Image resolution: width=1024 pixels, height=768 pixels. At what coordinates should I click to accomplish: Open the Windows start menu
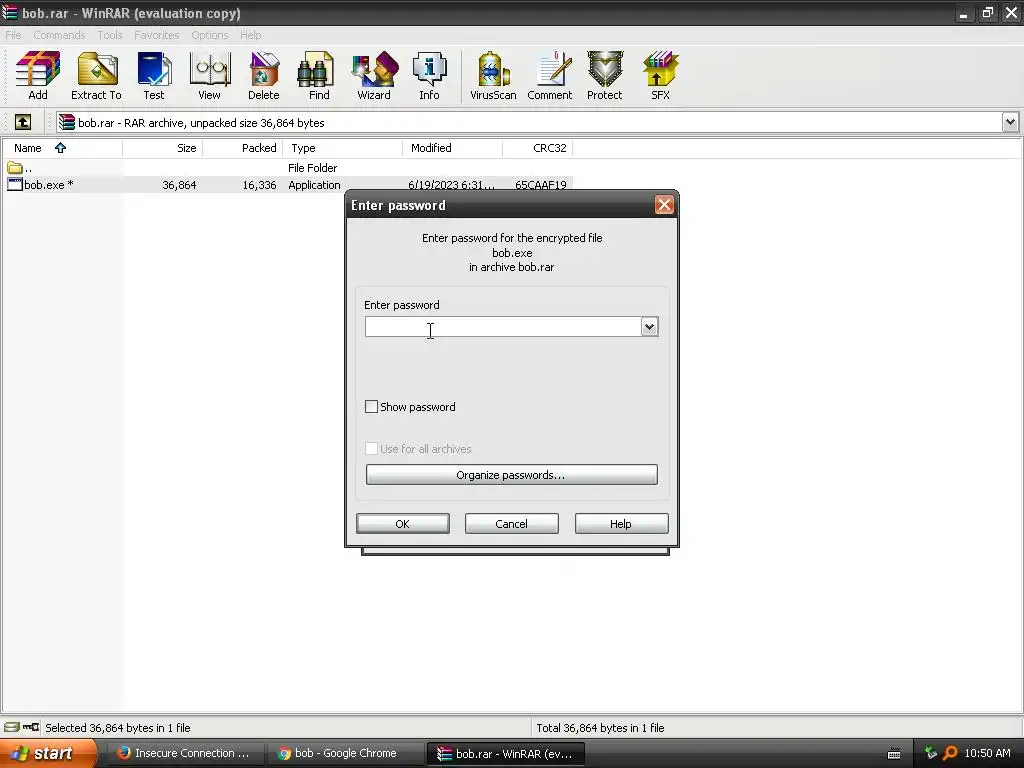point(48,754)
